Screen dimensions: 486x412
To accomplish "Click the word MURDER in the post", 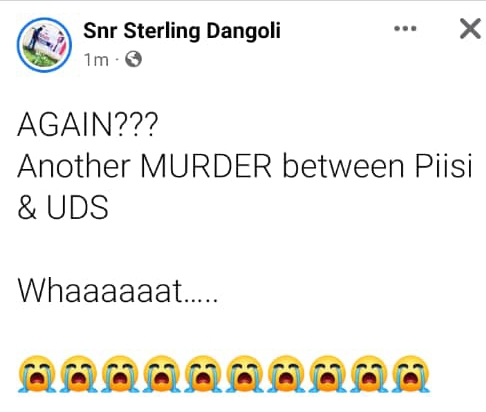I will click(206, 166).
